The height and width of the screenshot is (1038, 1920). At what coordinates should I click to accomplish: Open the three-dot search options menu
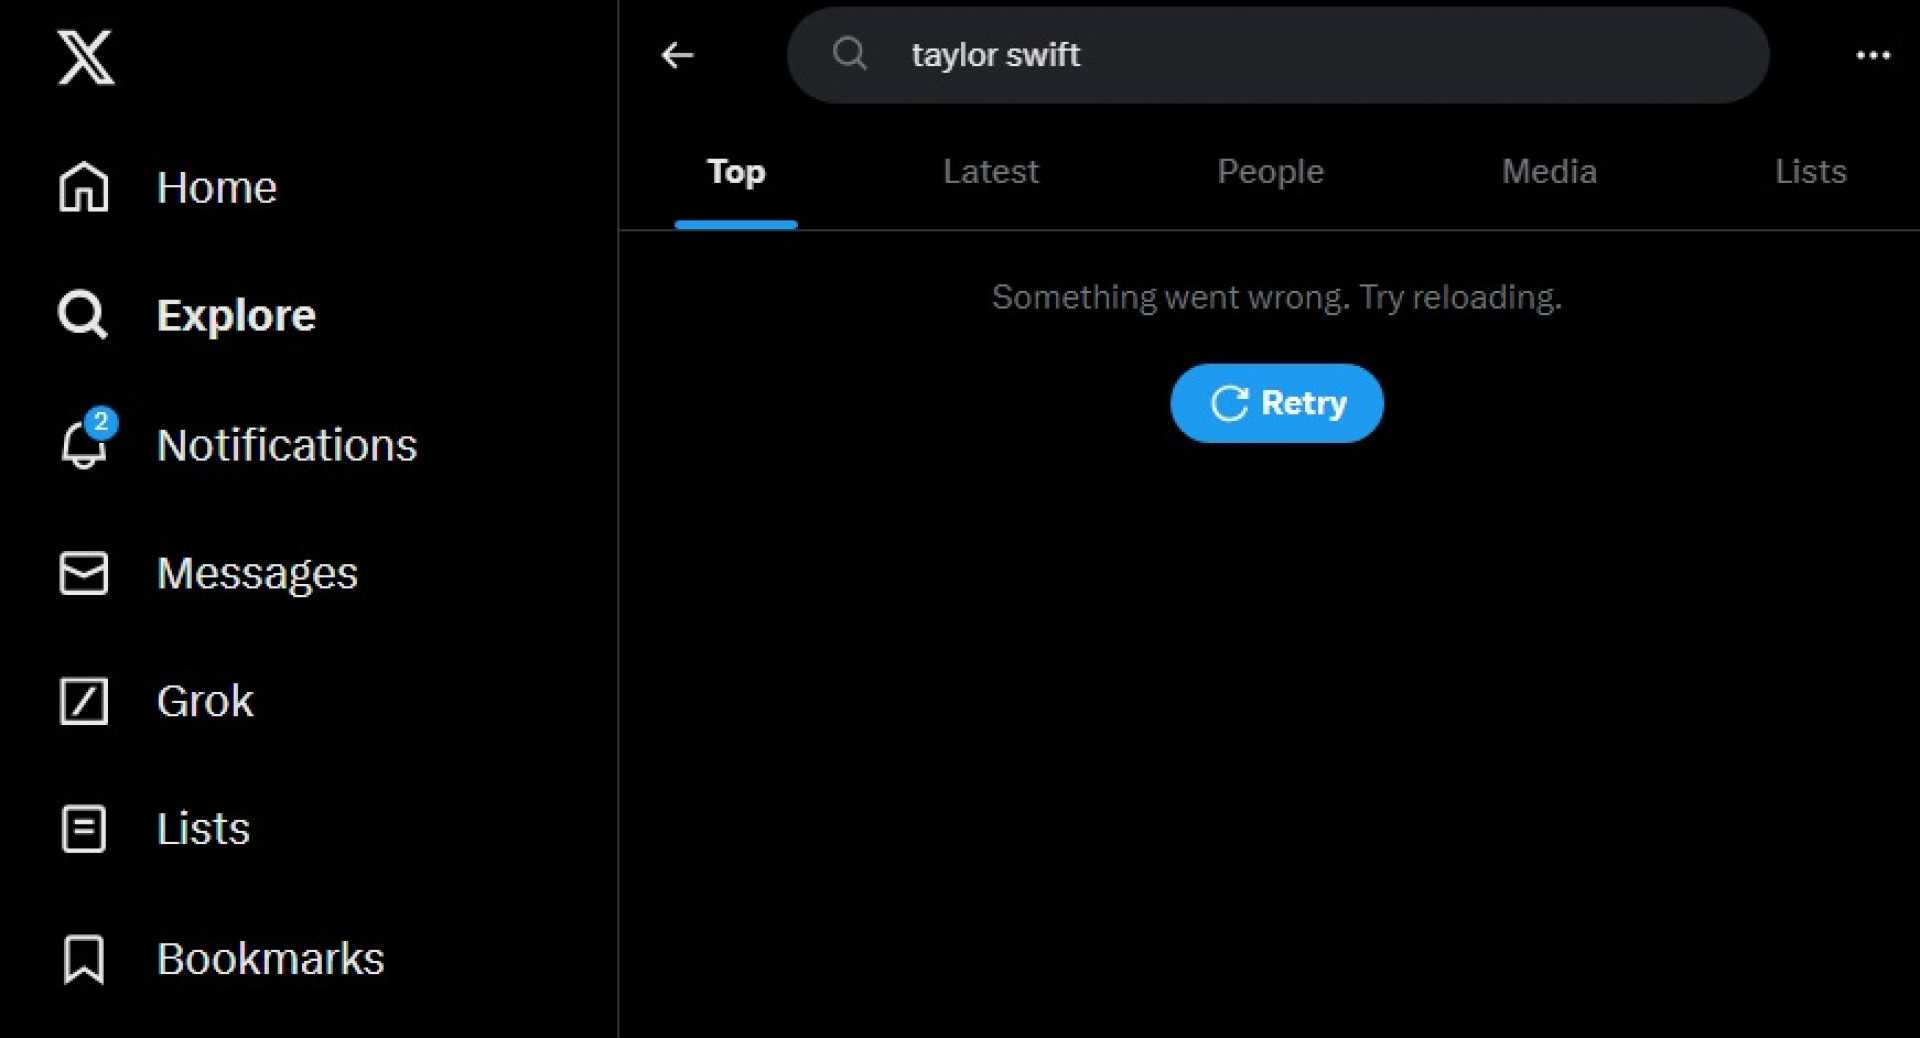1872,55
